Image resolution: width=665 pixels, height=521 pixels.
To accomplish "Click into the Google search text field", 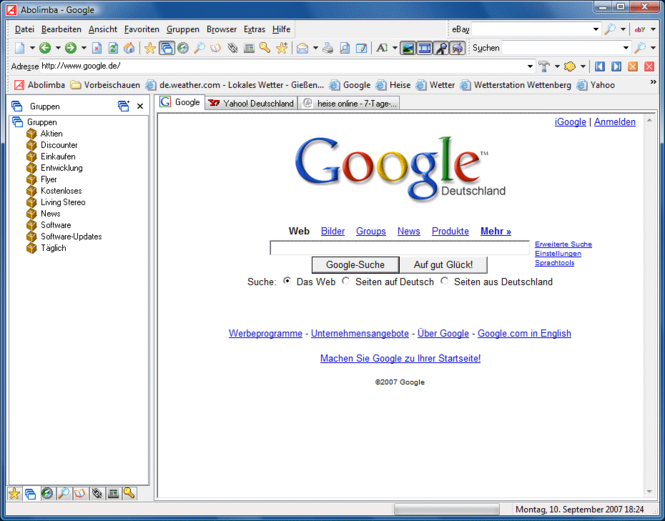I will 400,248.
